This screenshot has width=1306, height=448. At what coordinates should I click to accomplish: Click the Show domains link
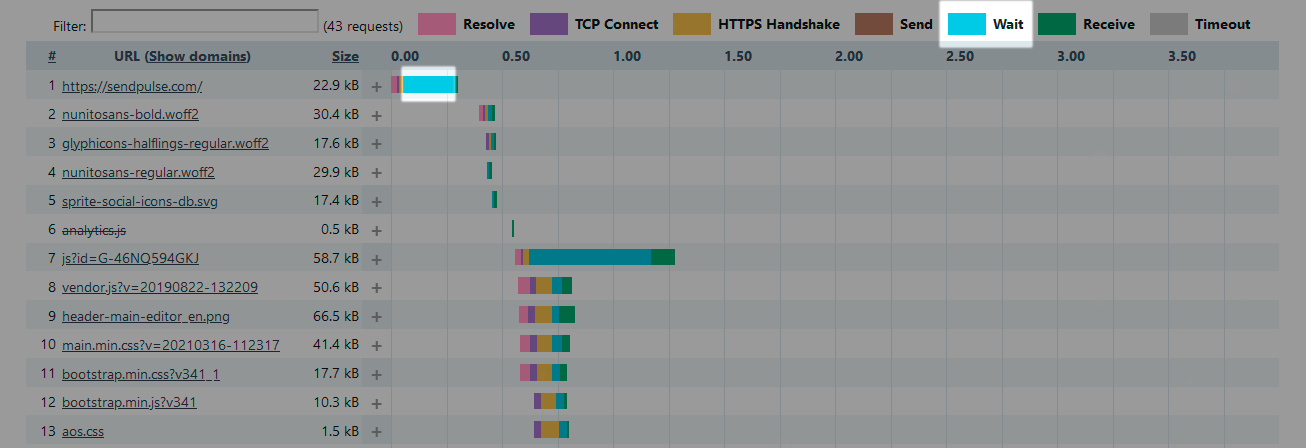[x=198, y=56]
